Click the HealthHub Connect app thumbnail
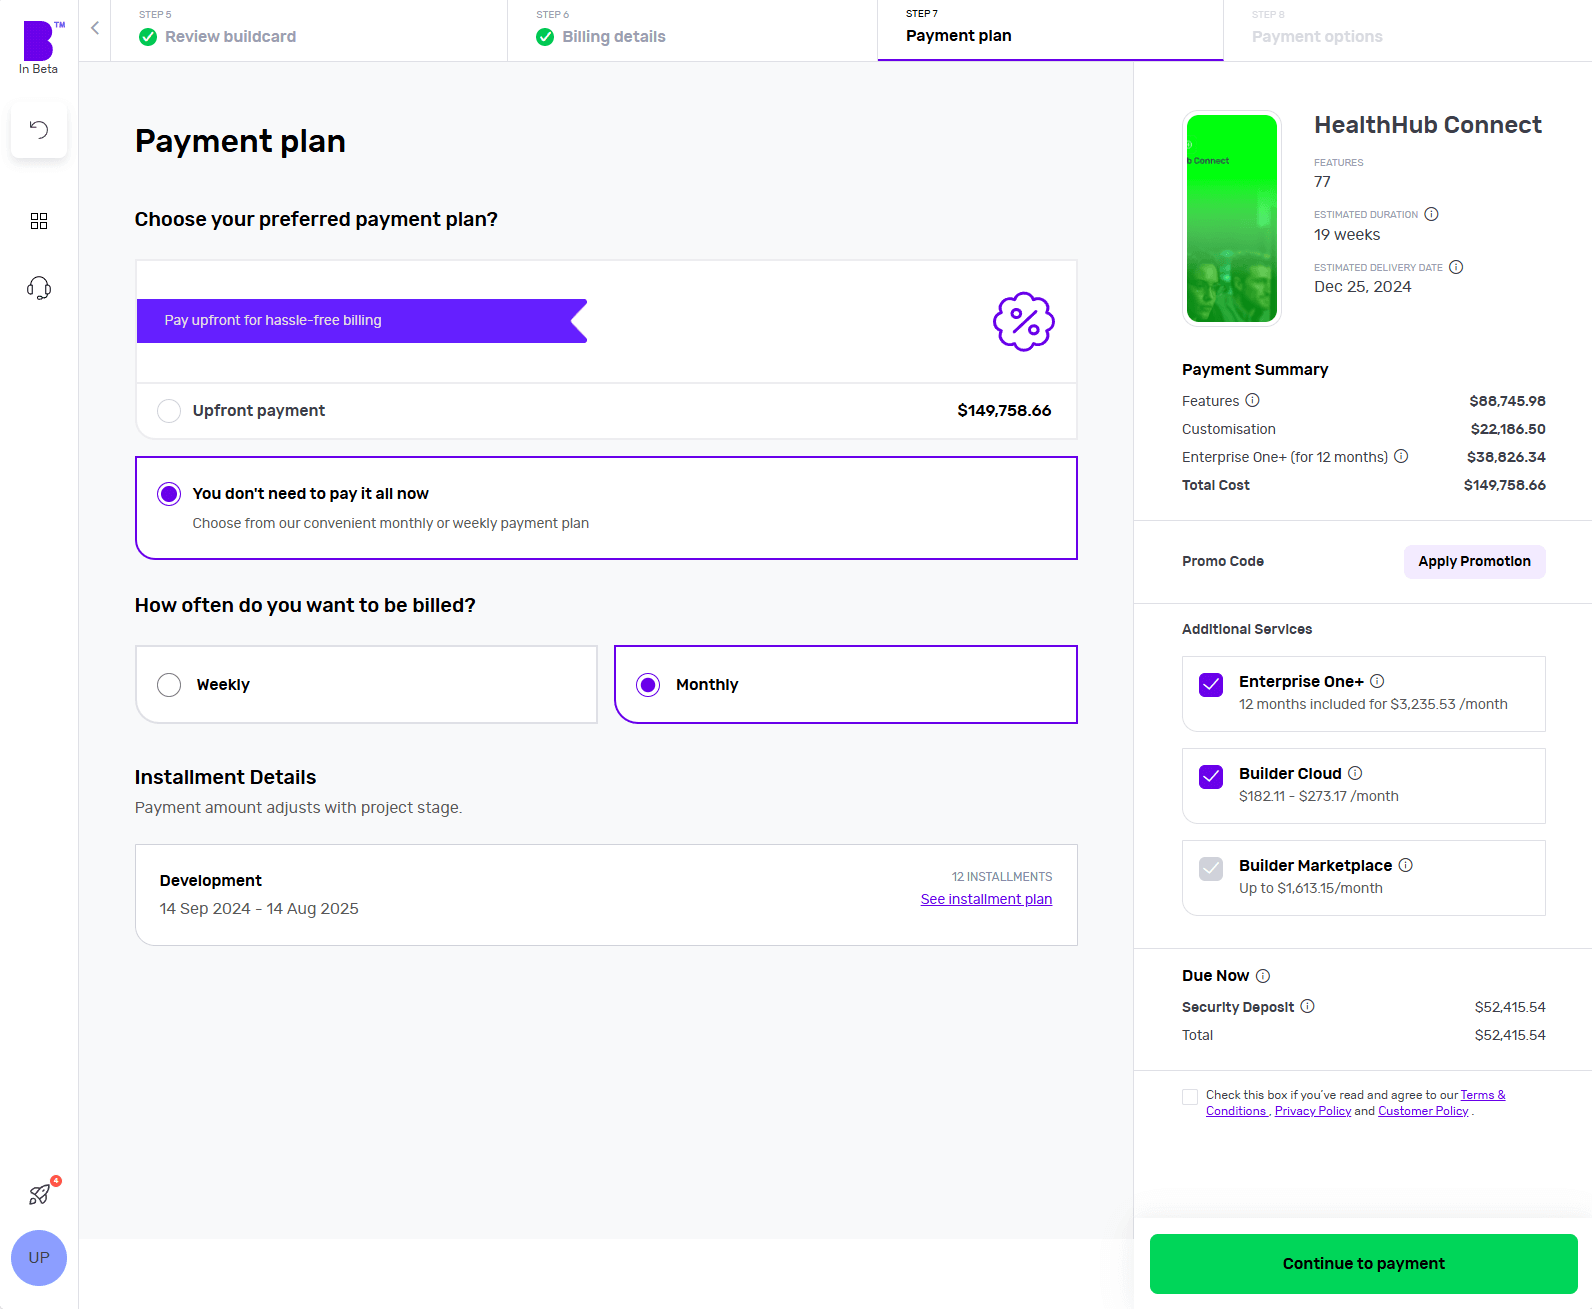The height and width of the screenshot is (1309, 1592). point(1232,218)
